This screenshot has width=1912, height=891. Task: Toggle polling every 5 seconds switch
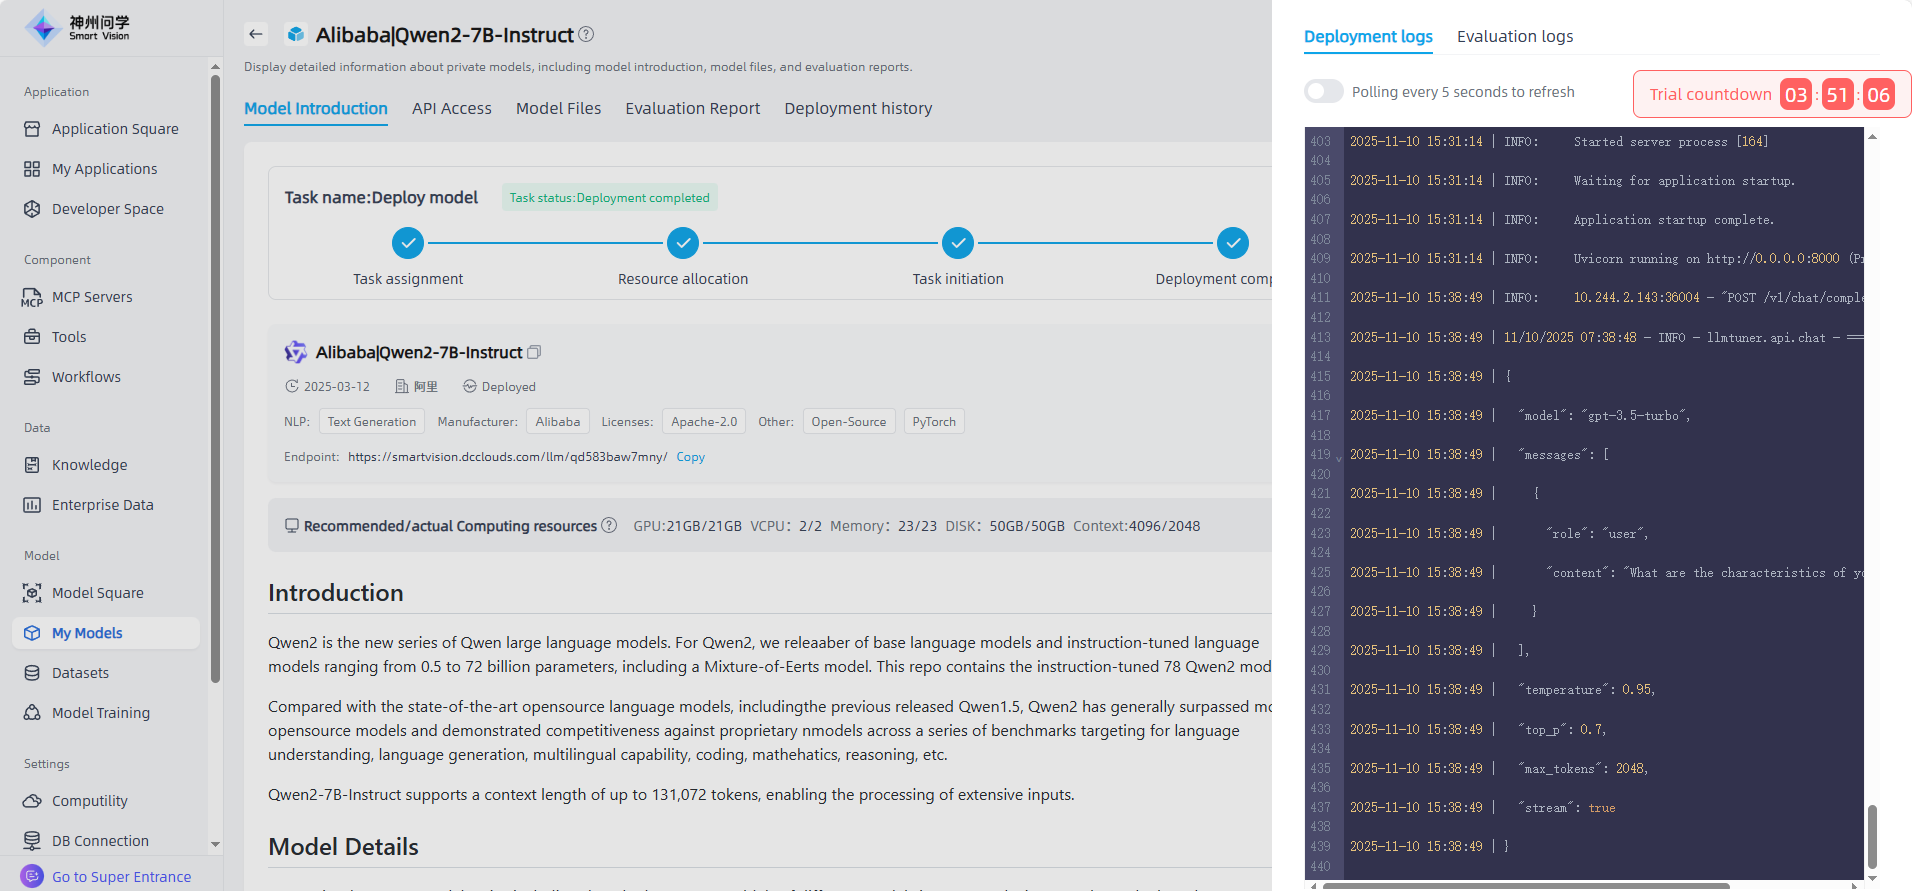(1323, 91)
